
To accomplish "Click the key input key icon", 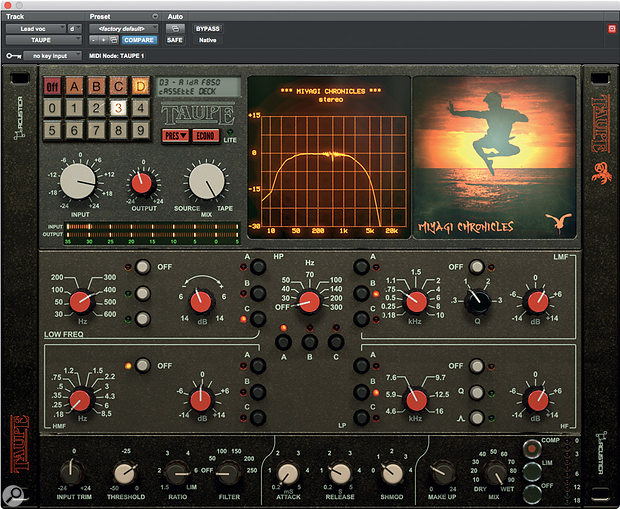I will [x=13, y=56].
